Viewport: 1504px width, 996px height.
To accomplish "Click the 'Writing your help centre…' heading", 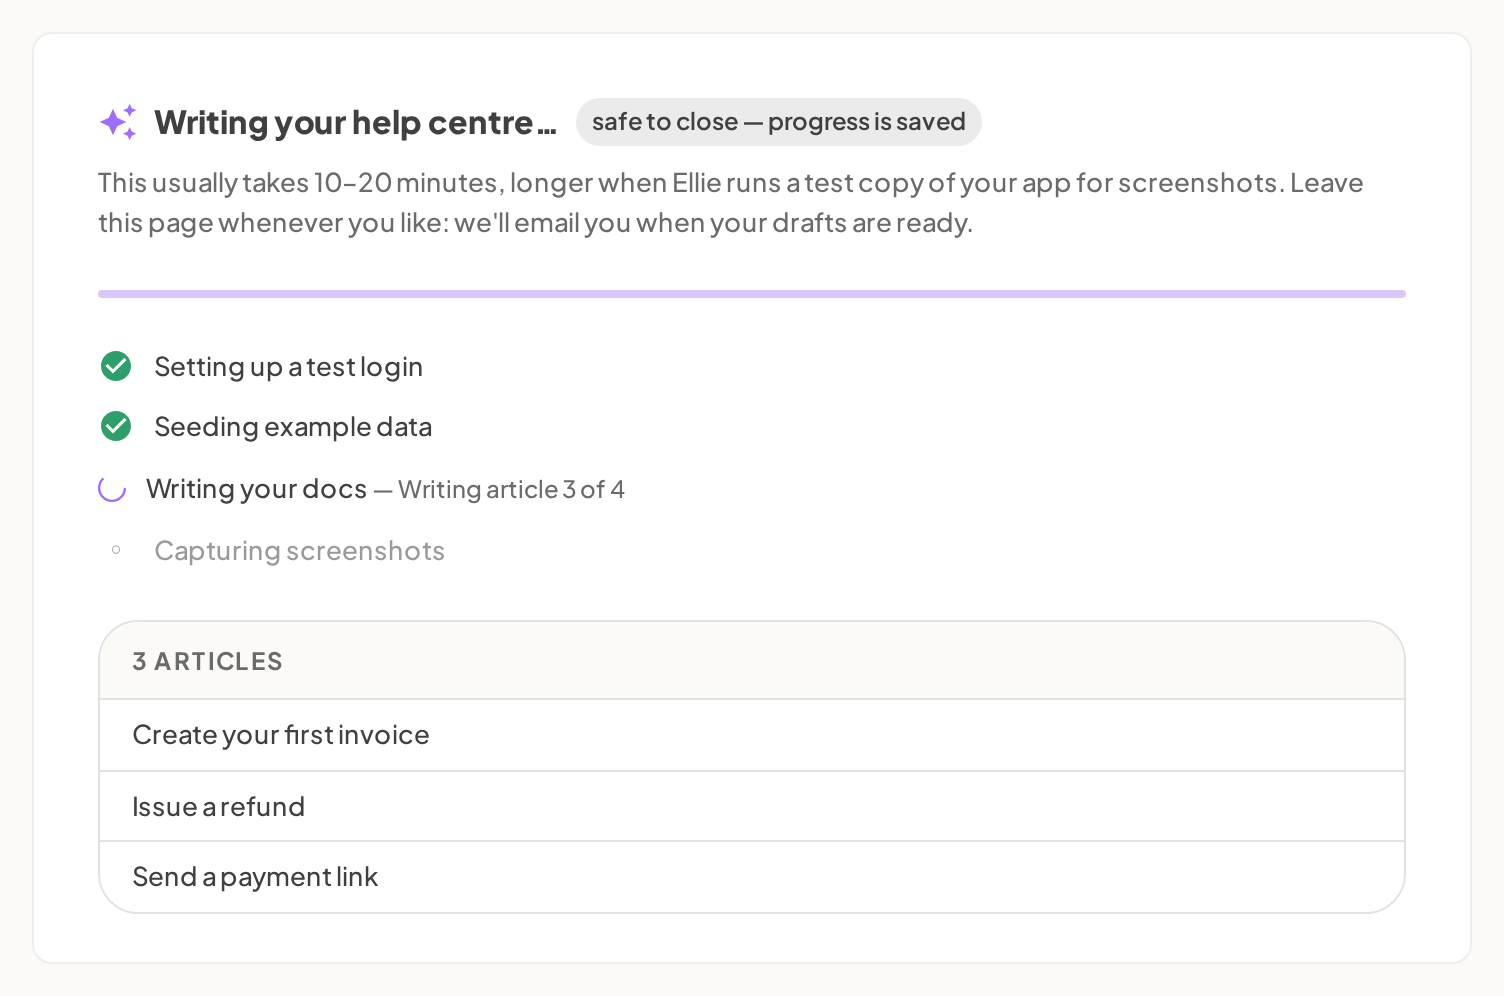I will point(355,122).
